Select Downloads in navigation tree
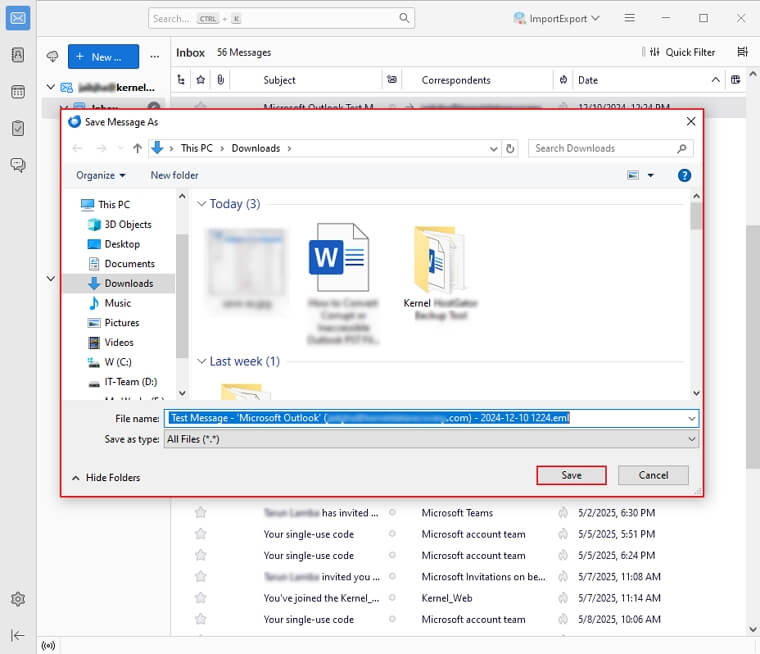The width and height of the screenshot is (760, 654). click(128, 284)
